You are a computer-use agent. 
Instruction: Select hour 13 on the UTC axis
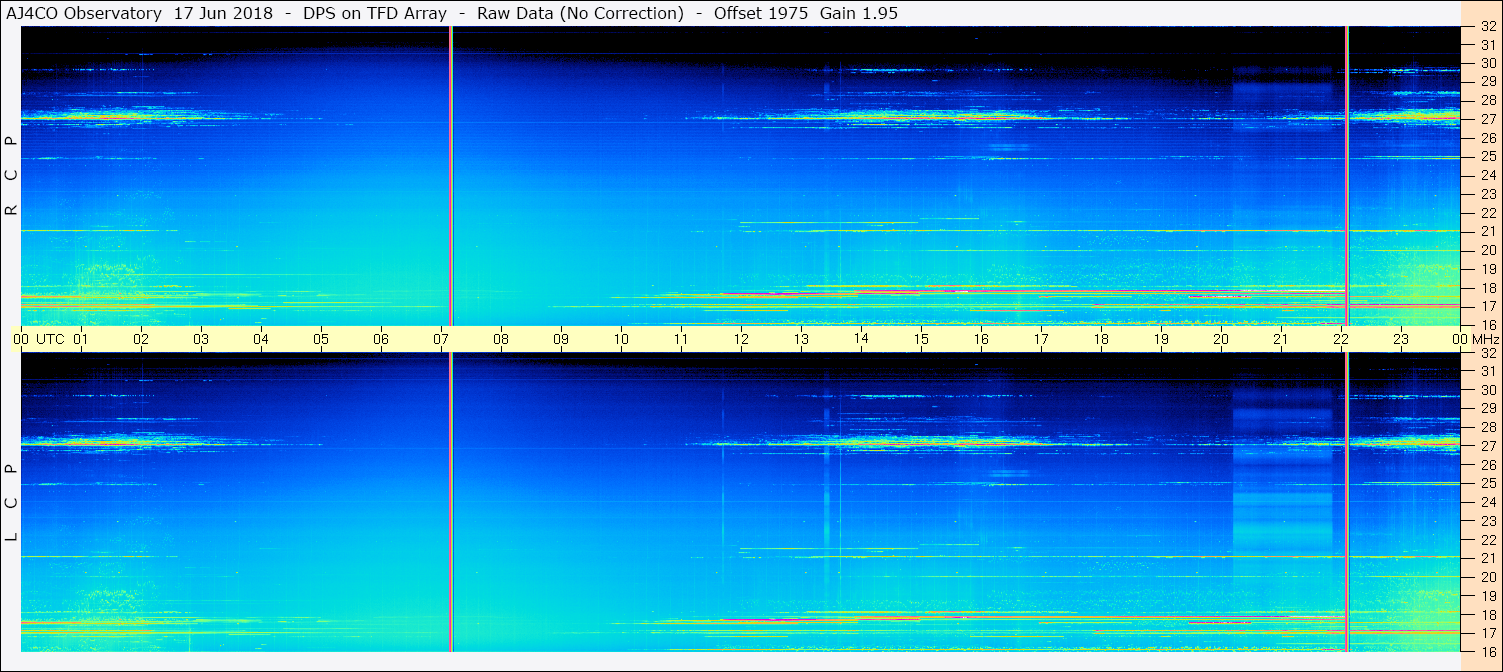[x=801, y=339]
